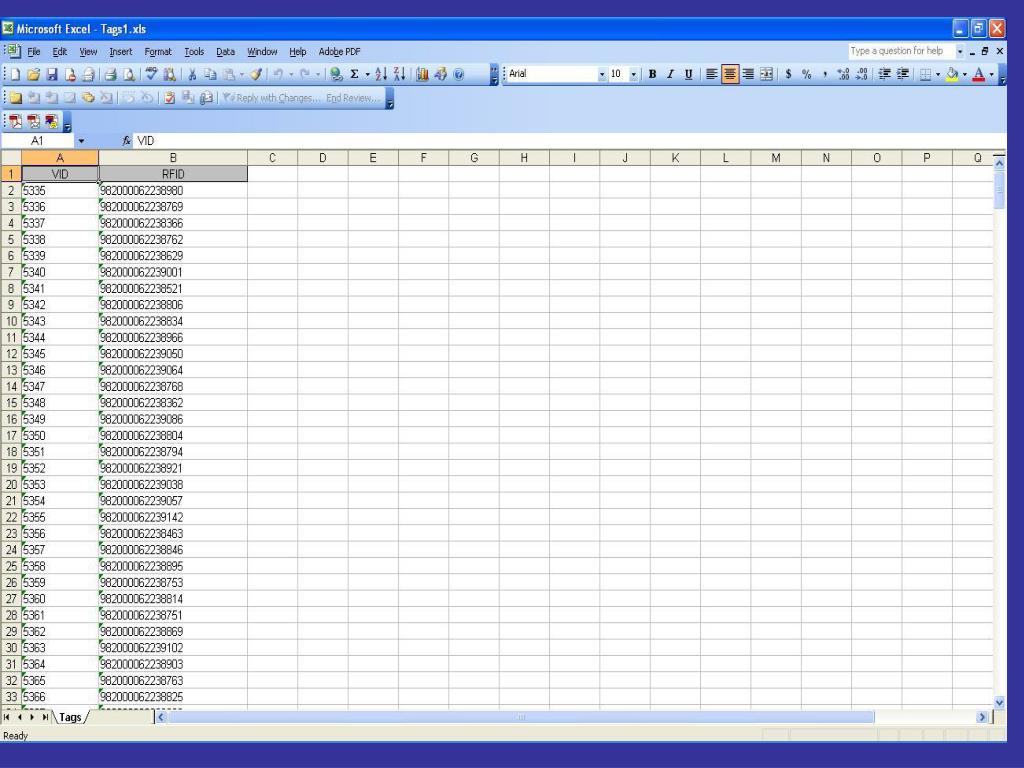Screen dimensions: 1024x768
Task: Launch the Chart Wizard
Action: click(422, 74)
